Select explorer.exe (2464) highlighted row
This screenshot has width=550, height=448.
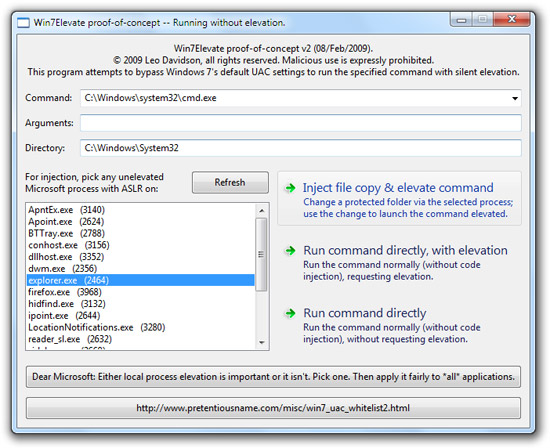pyautogui.click(x=141, y=280)
